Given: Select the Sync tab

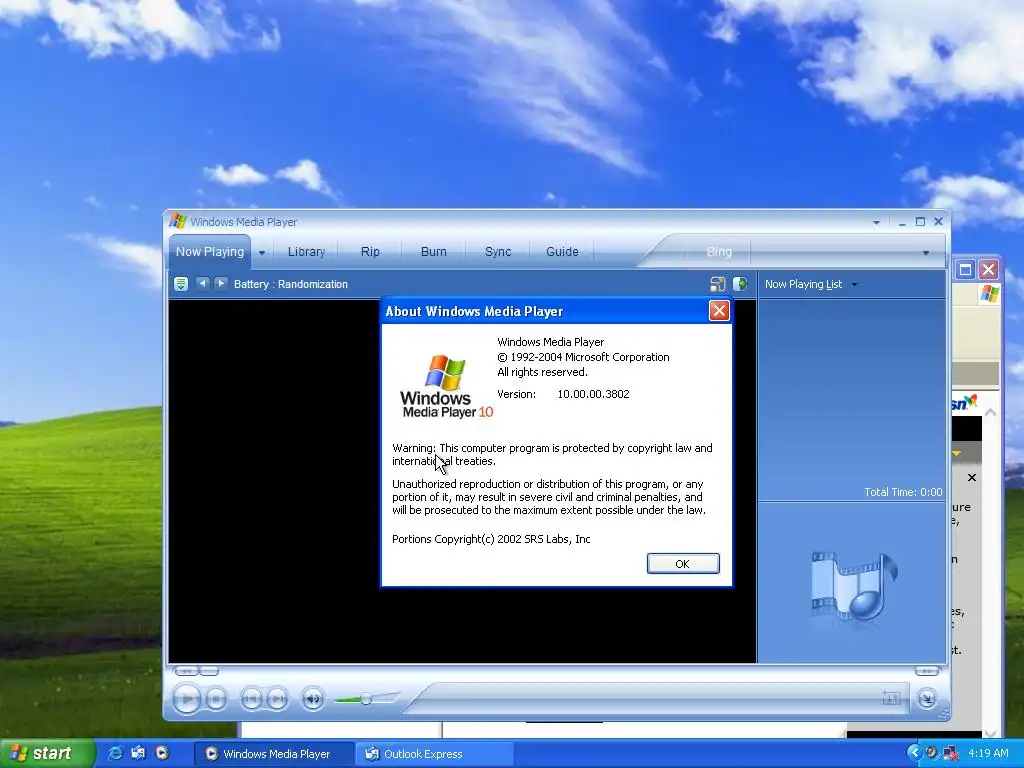Looking at the screenshot, I should pos(498,251).
